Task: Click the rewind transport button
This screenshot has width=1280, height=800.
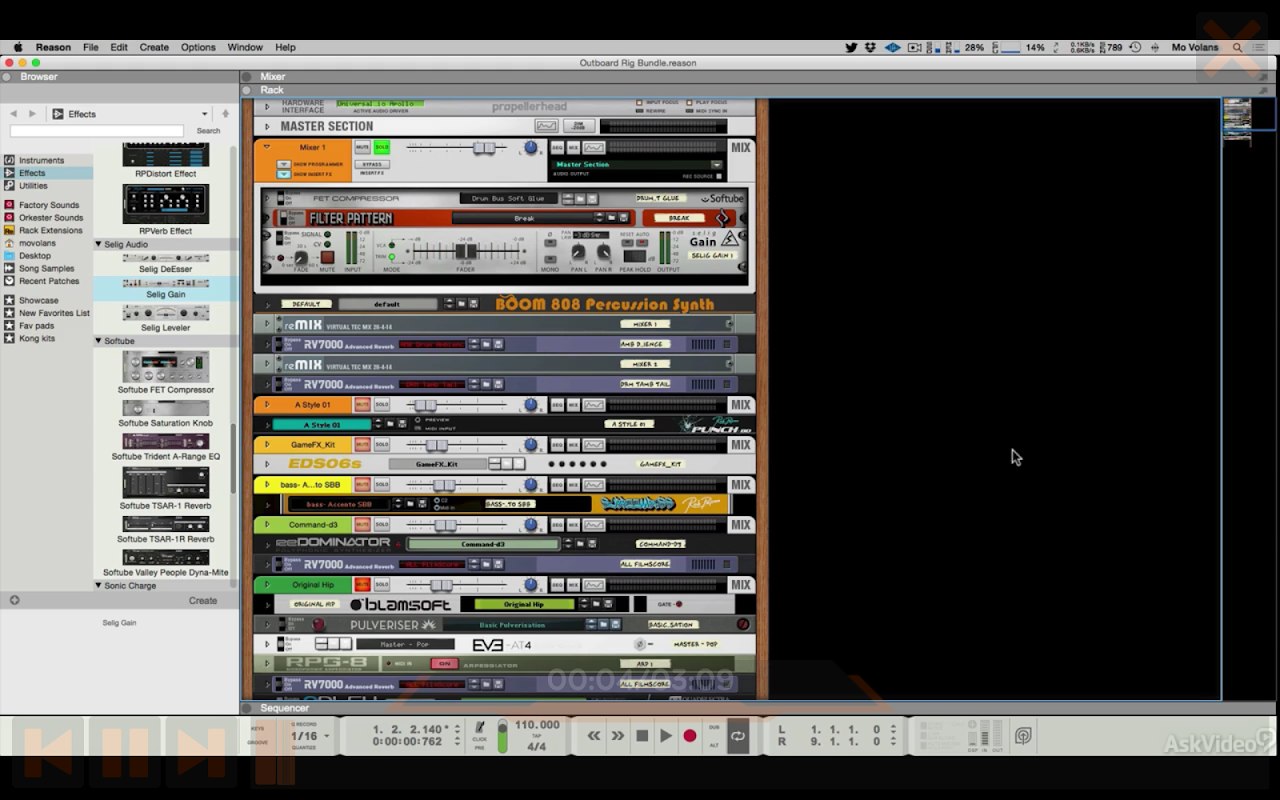Action: click(594, 736)
